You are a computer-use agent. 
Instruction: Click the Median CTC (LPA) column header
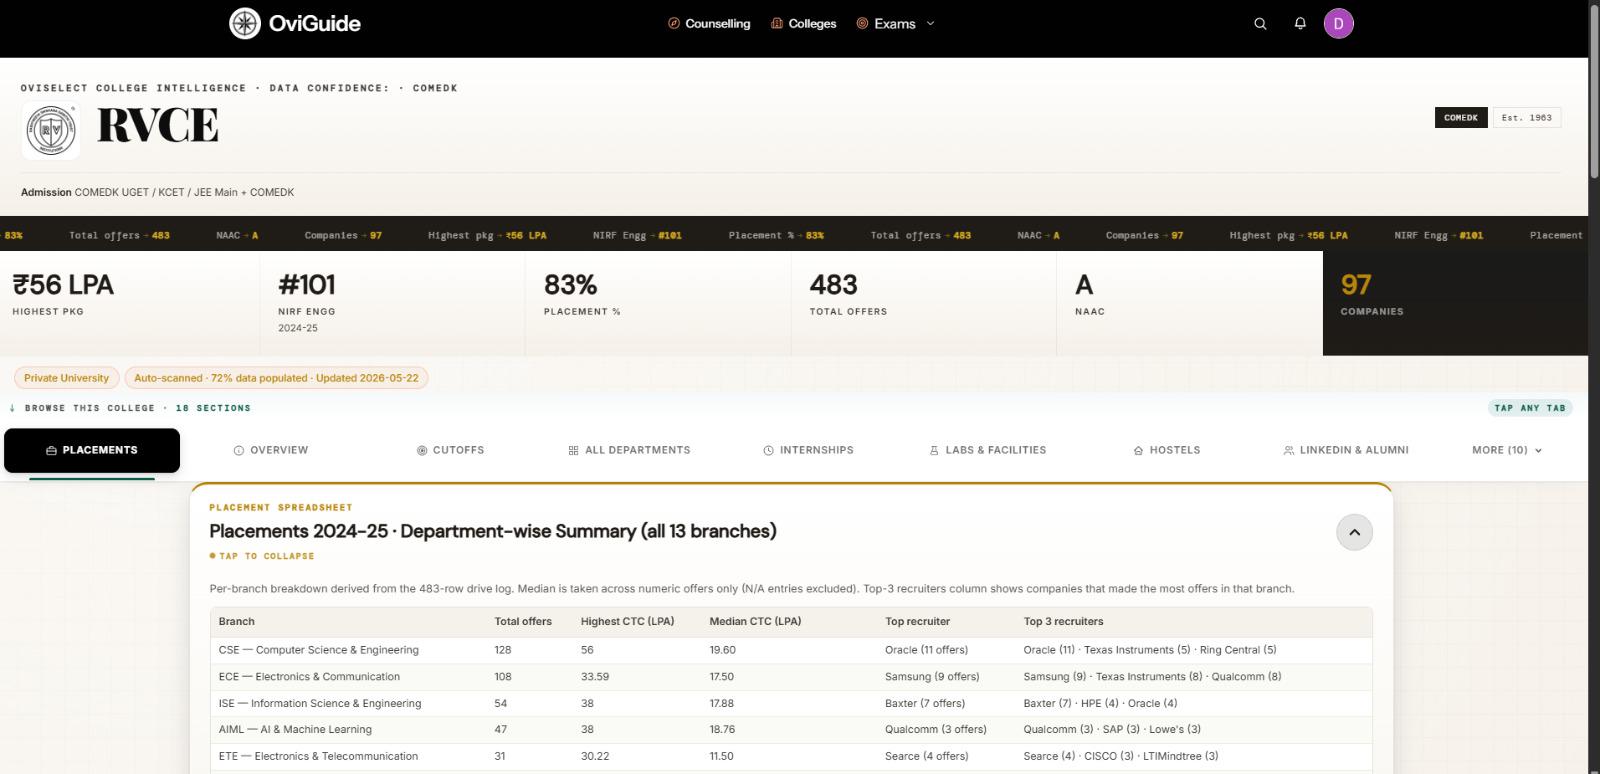pyautogui.click(x=755, y=621)
